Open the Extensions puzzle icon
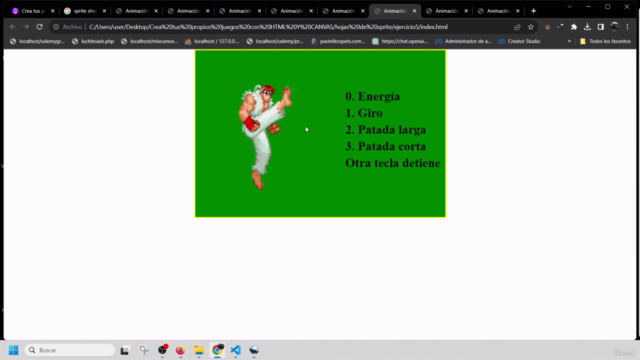640x360 pixels. pyautogui.click(x=574, y=27)
